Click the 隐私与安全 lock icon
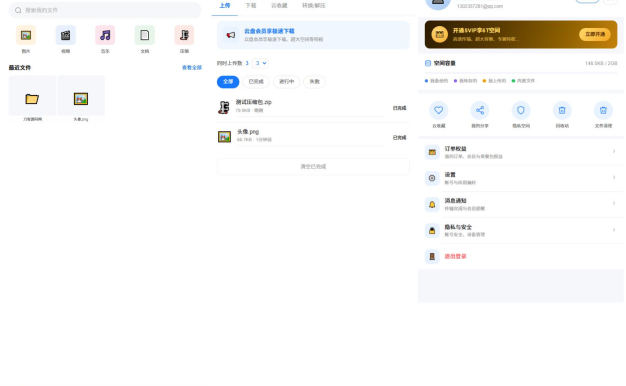 (x=432, y=230)
